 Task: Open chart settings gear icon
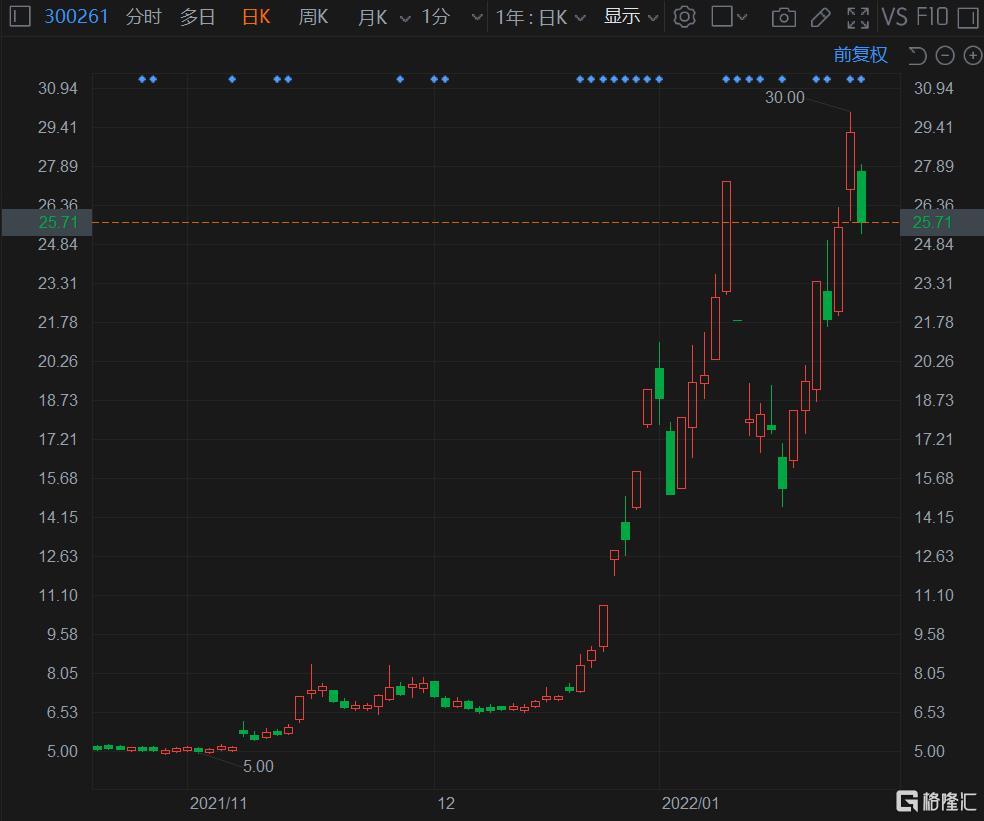(x=684, y=17)
